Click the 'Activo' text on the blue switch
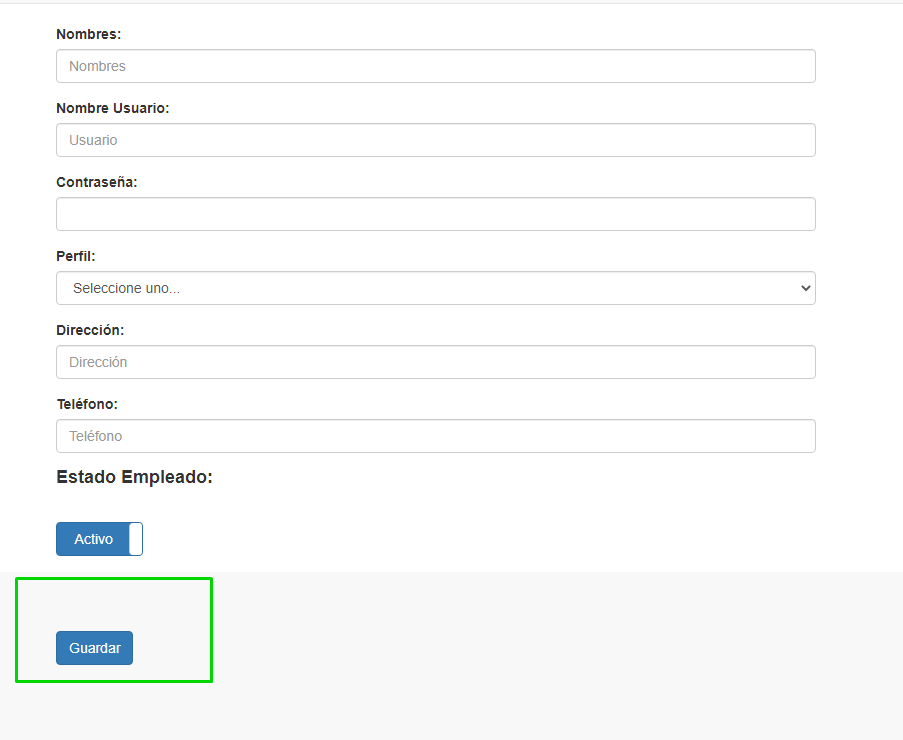Viewport: 903px width, 740px height. pyautogui.click(x=93, y=539)
